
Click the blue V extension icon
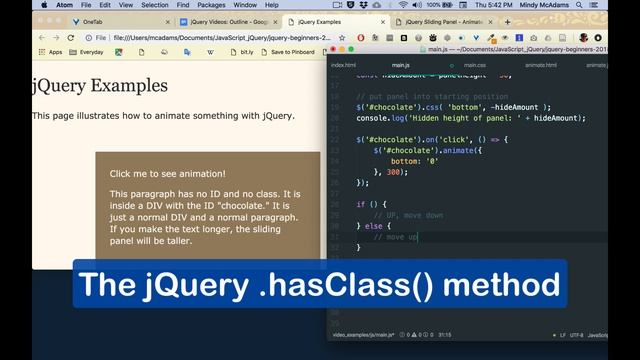(x=476, y=38)
